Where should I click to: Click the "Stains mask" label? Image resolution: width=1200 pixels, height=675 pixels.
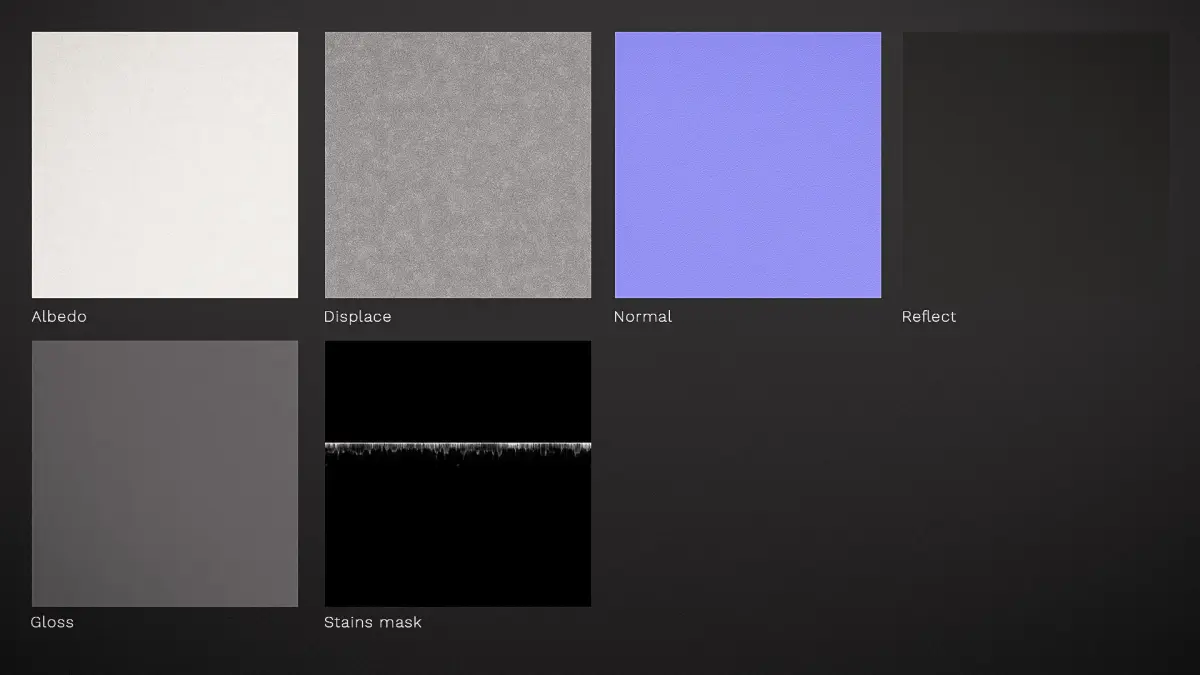pyautogui.click(x=372, y=622)
